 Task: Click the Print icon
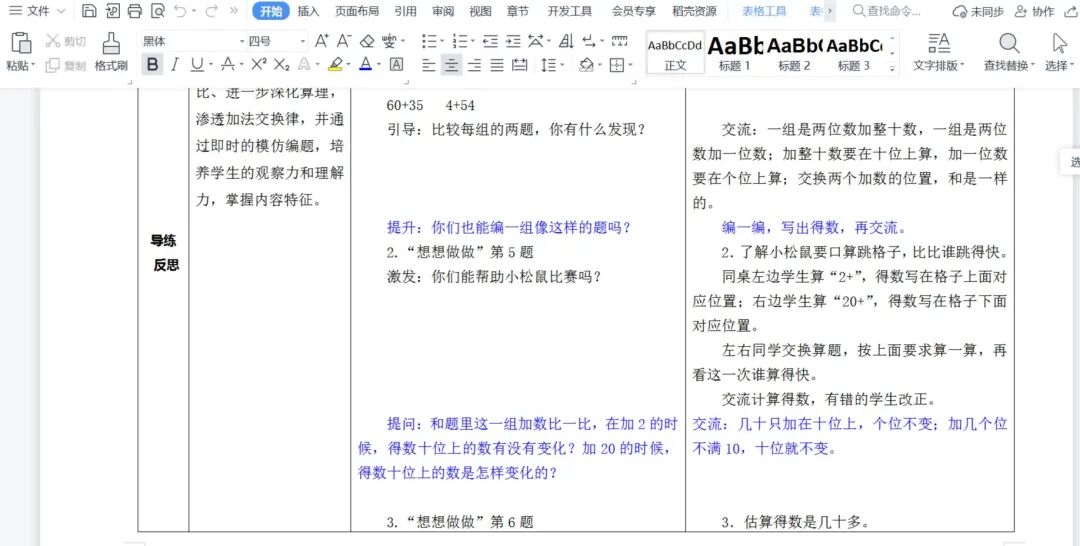tap(135, 11)
